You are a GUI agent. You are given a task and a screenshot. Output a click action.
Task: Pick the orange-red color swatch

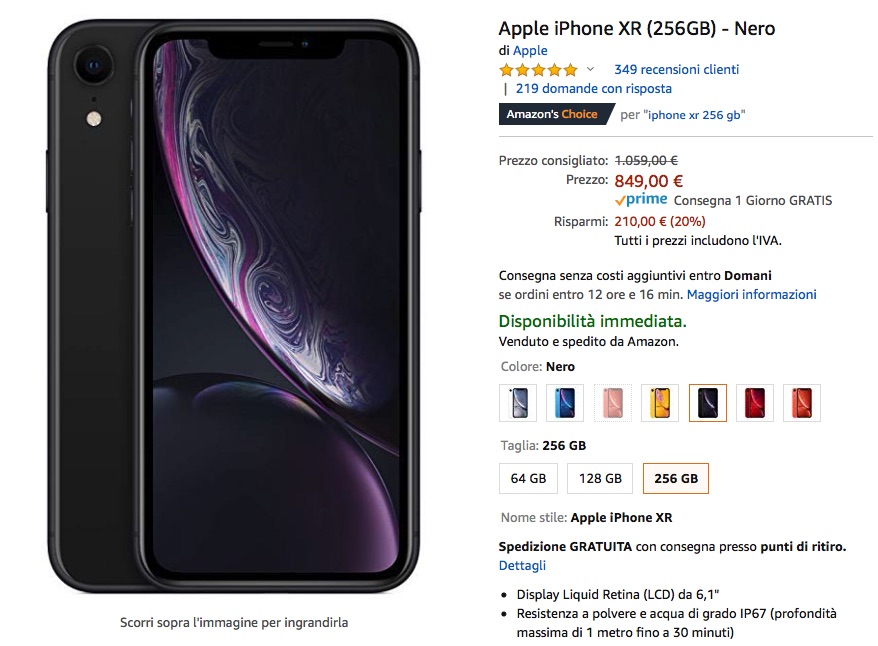coord(802,402)
